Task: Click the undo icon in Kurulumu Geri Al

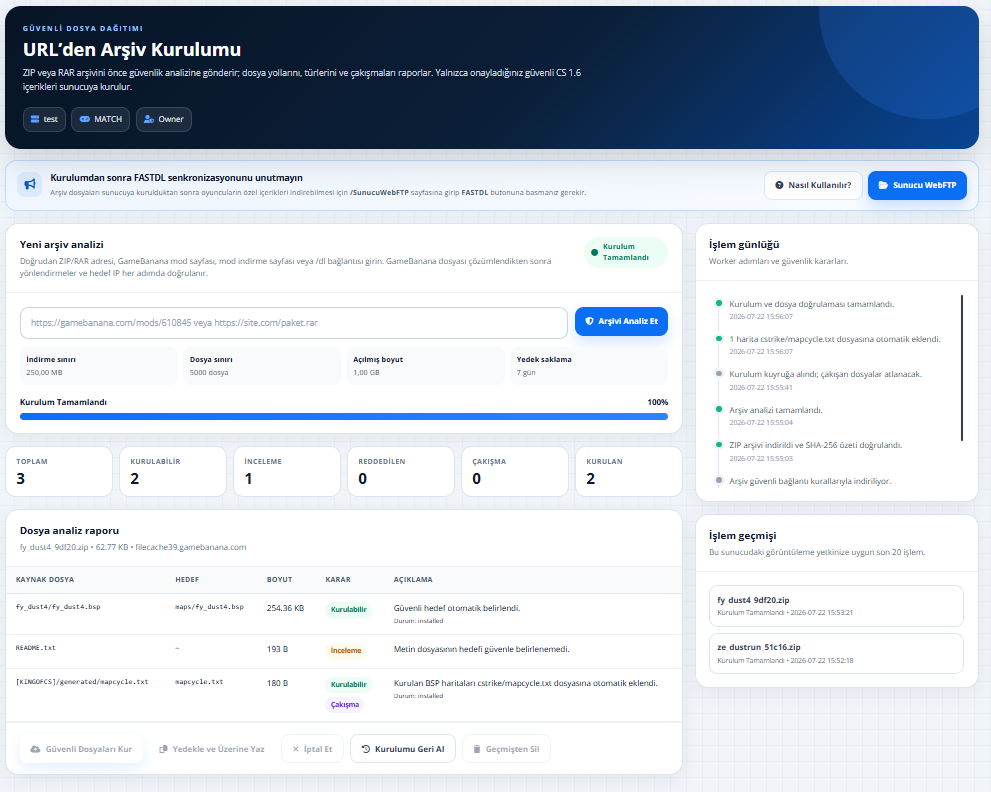Action: (x=365, y=749)
